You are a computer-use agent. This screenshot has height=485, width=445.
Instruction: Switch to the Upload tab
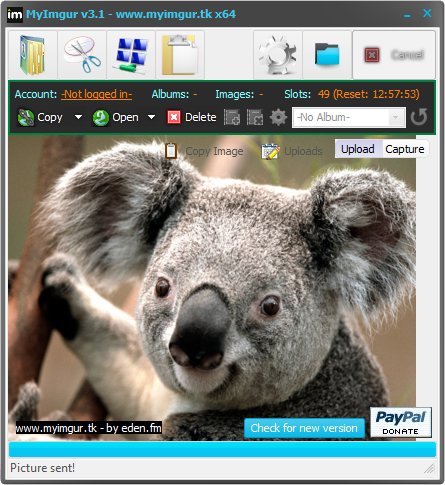358,149
